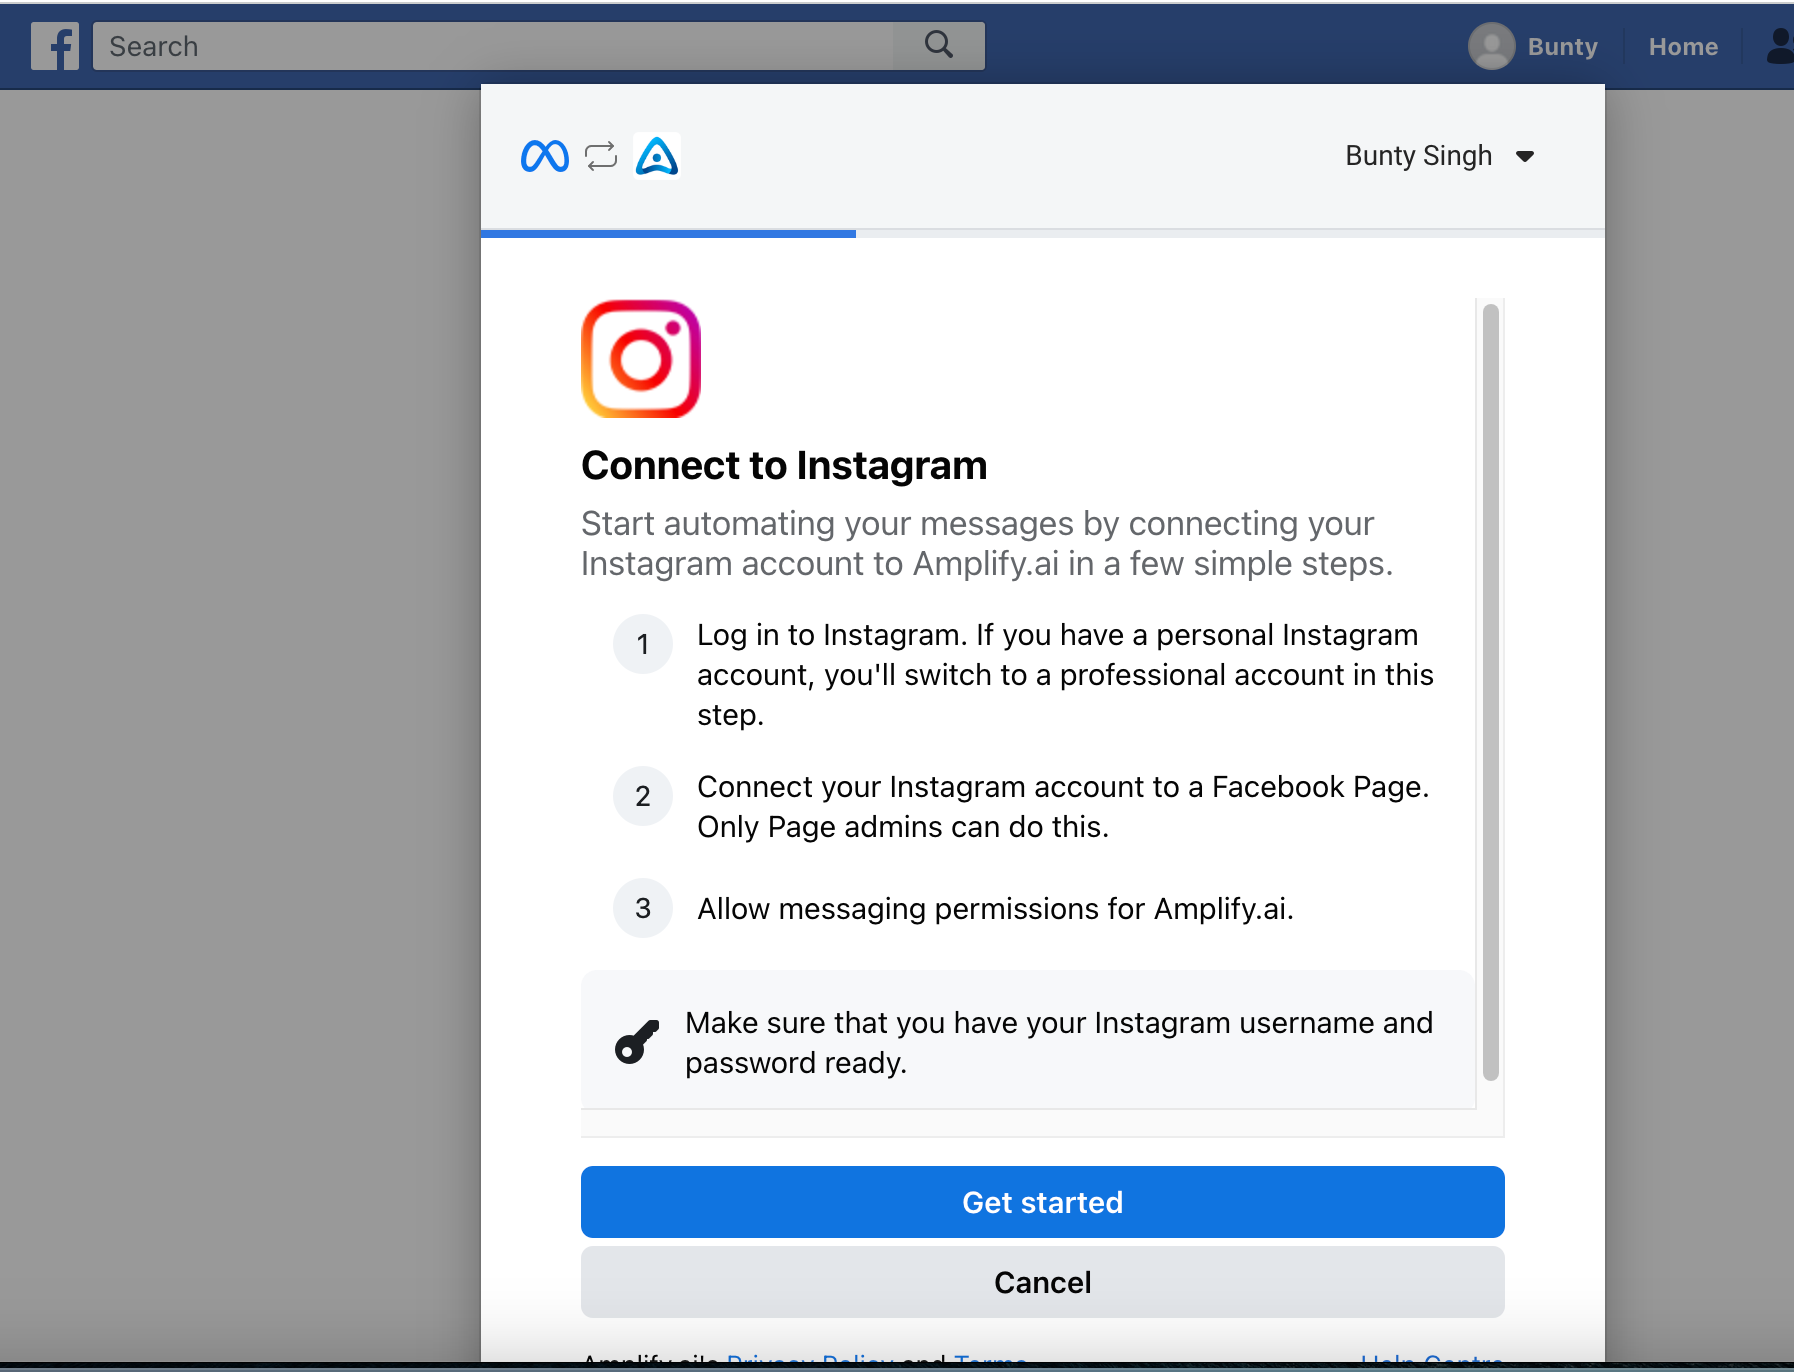This screenshot has width=1794, height=1372.
Task: Click the Meta infinity logo
Action: [545, 156]
